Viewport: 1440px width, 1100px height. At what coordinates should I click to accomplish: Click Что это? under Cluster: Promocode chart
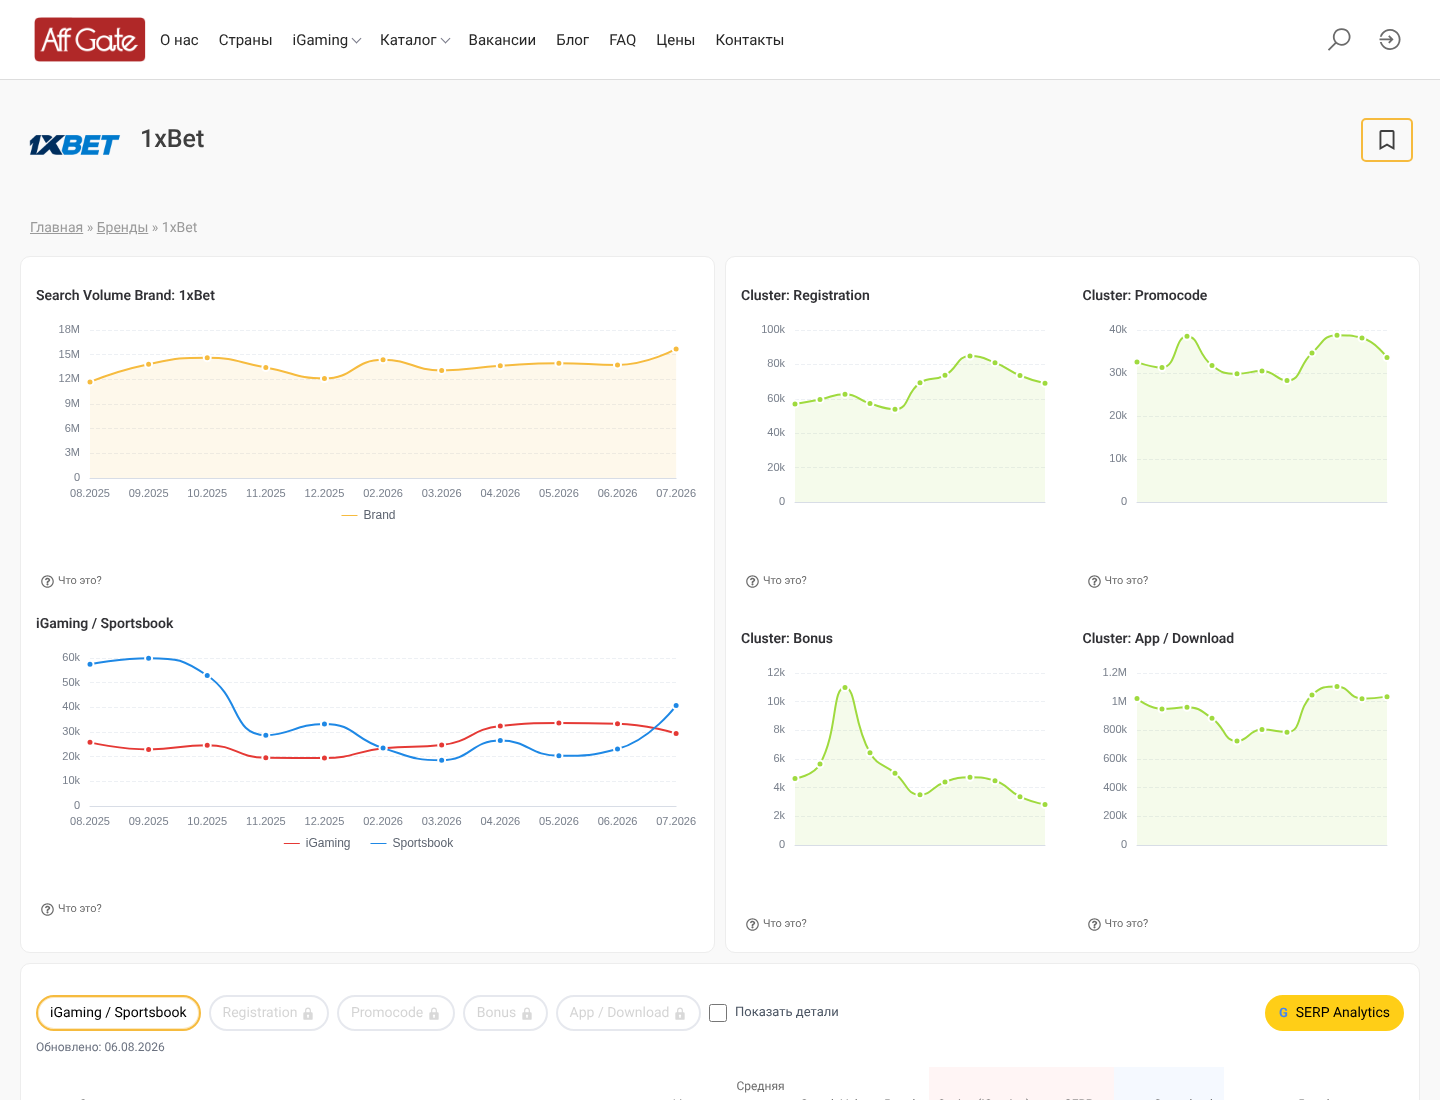(1126, 581)
